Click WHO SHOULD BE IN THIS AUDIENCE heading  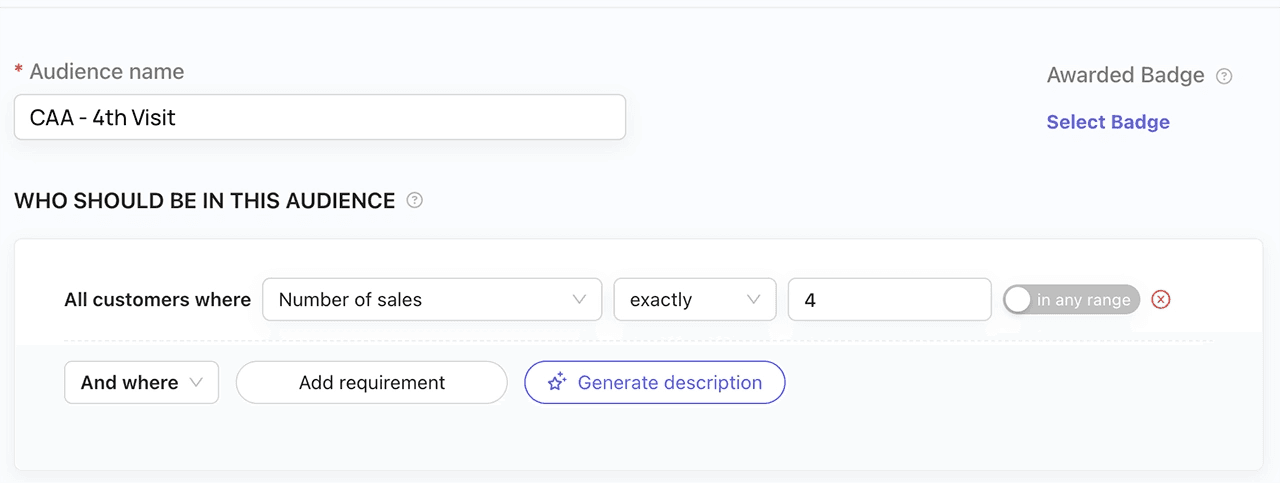(204, 201)
